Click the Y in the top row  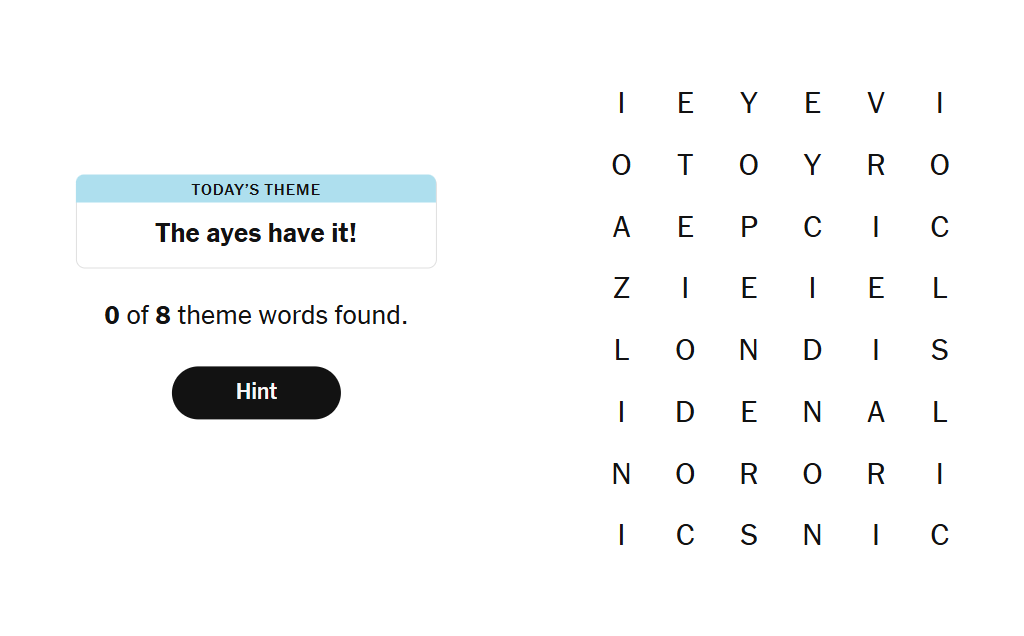[x=749, y=103]
